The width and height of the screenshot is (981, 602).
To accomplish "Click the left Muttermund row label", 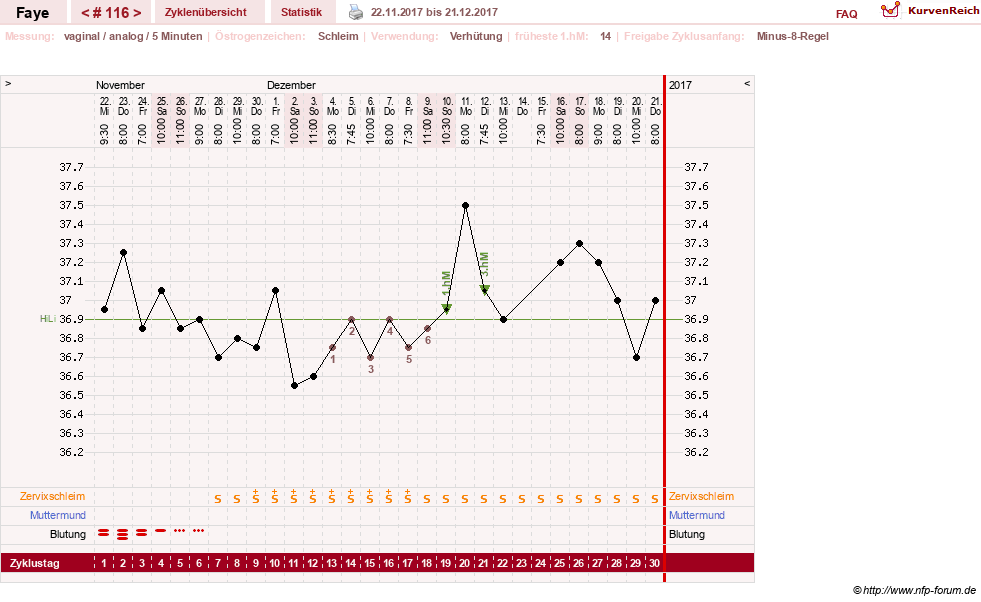I will pyautogui.click(x=58, y=515).
